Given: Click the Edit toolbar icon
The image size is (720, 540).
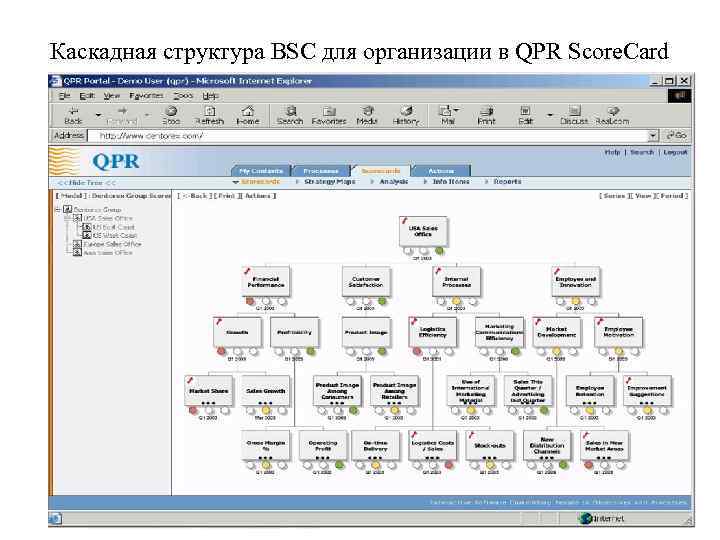Looking at the screenshot, I should (525, 116).
